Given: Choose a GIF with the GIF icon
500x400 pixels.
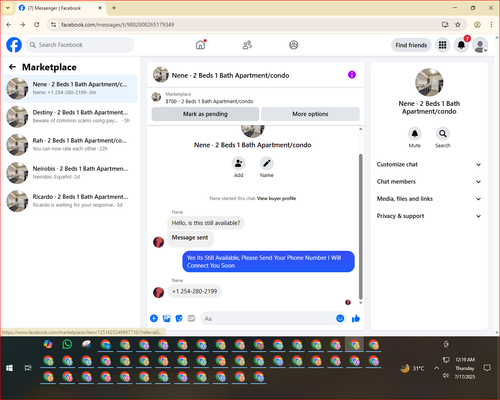Looking at the screenshot, I should click(191, 318).
